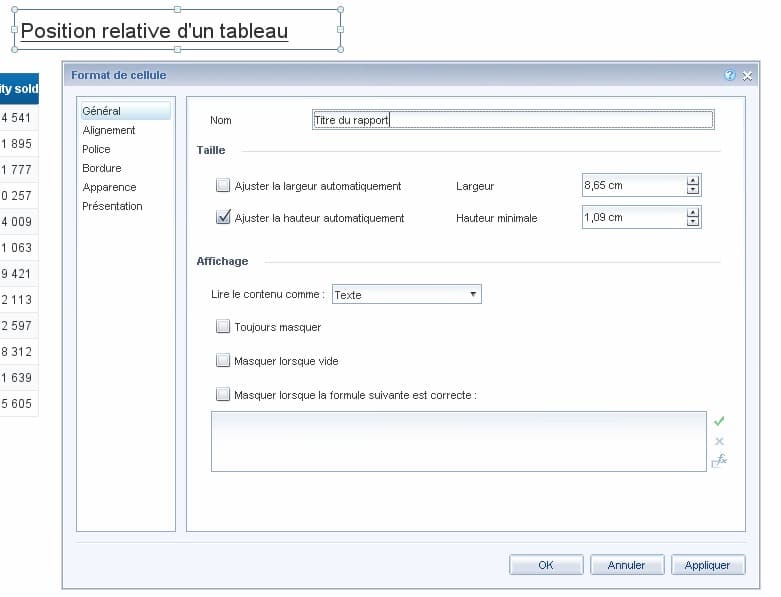Screen dimensions: 781x597
Task: Open the Lire le contenu comme dropdown
Action: click(406, 295)
